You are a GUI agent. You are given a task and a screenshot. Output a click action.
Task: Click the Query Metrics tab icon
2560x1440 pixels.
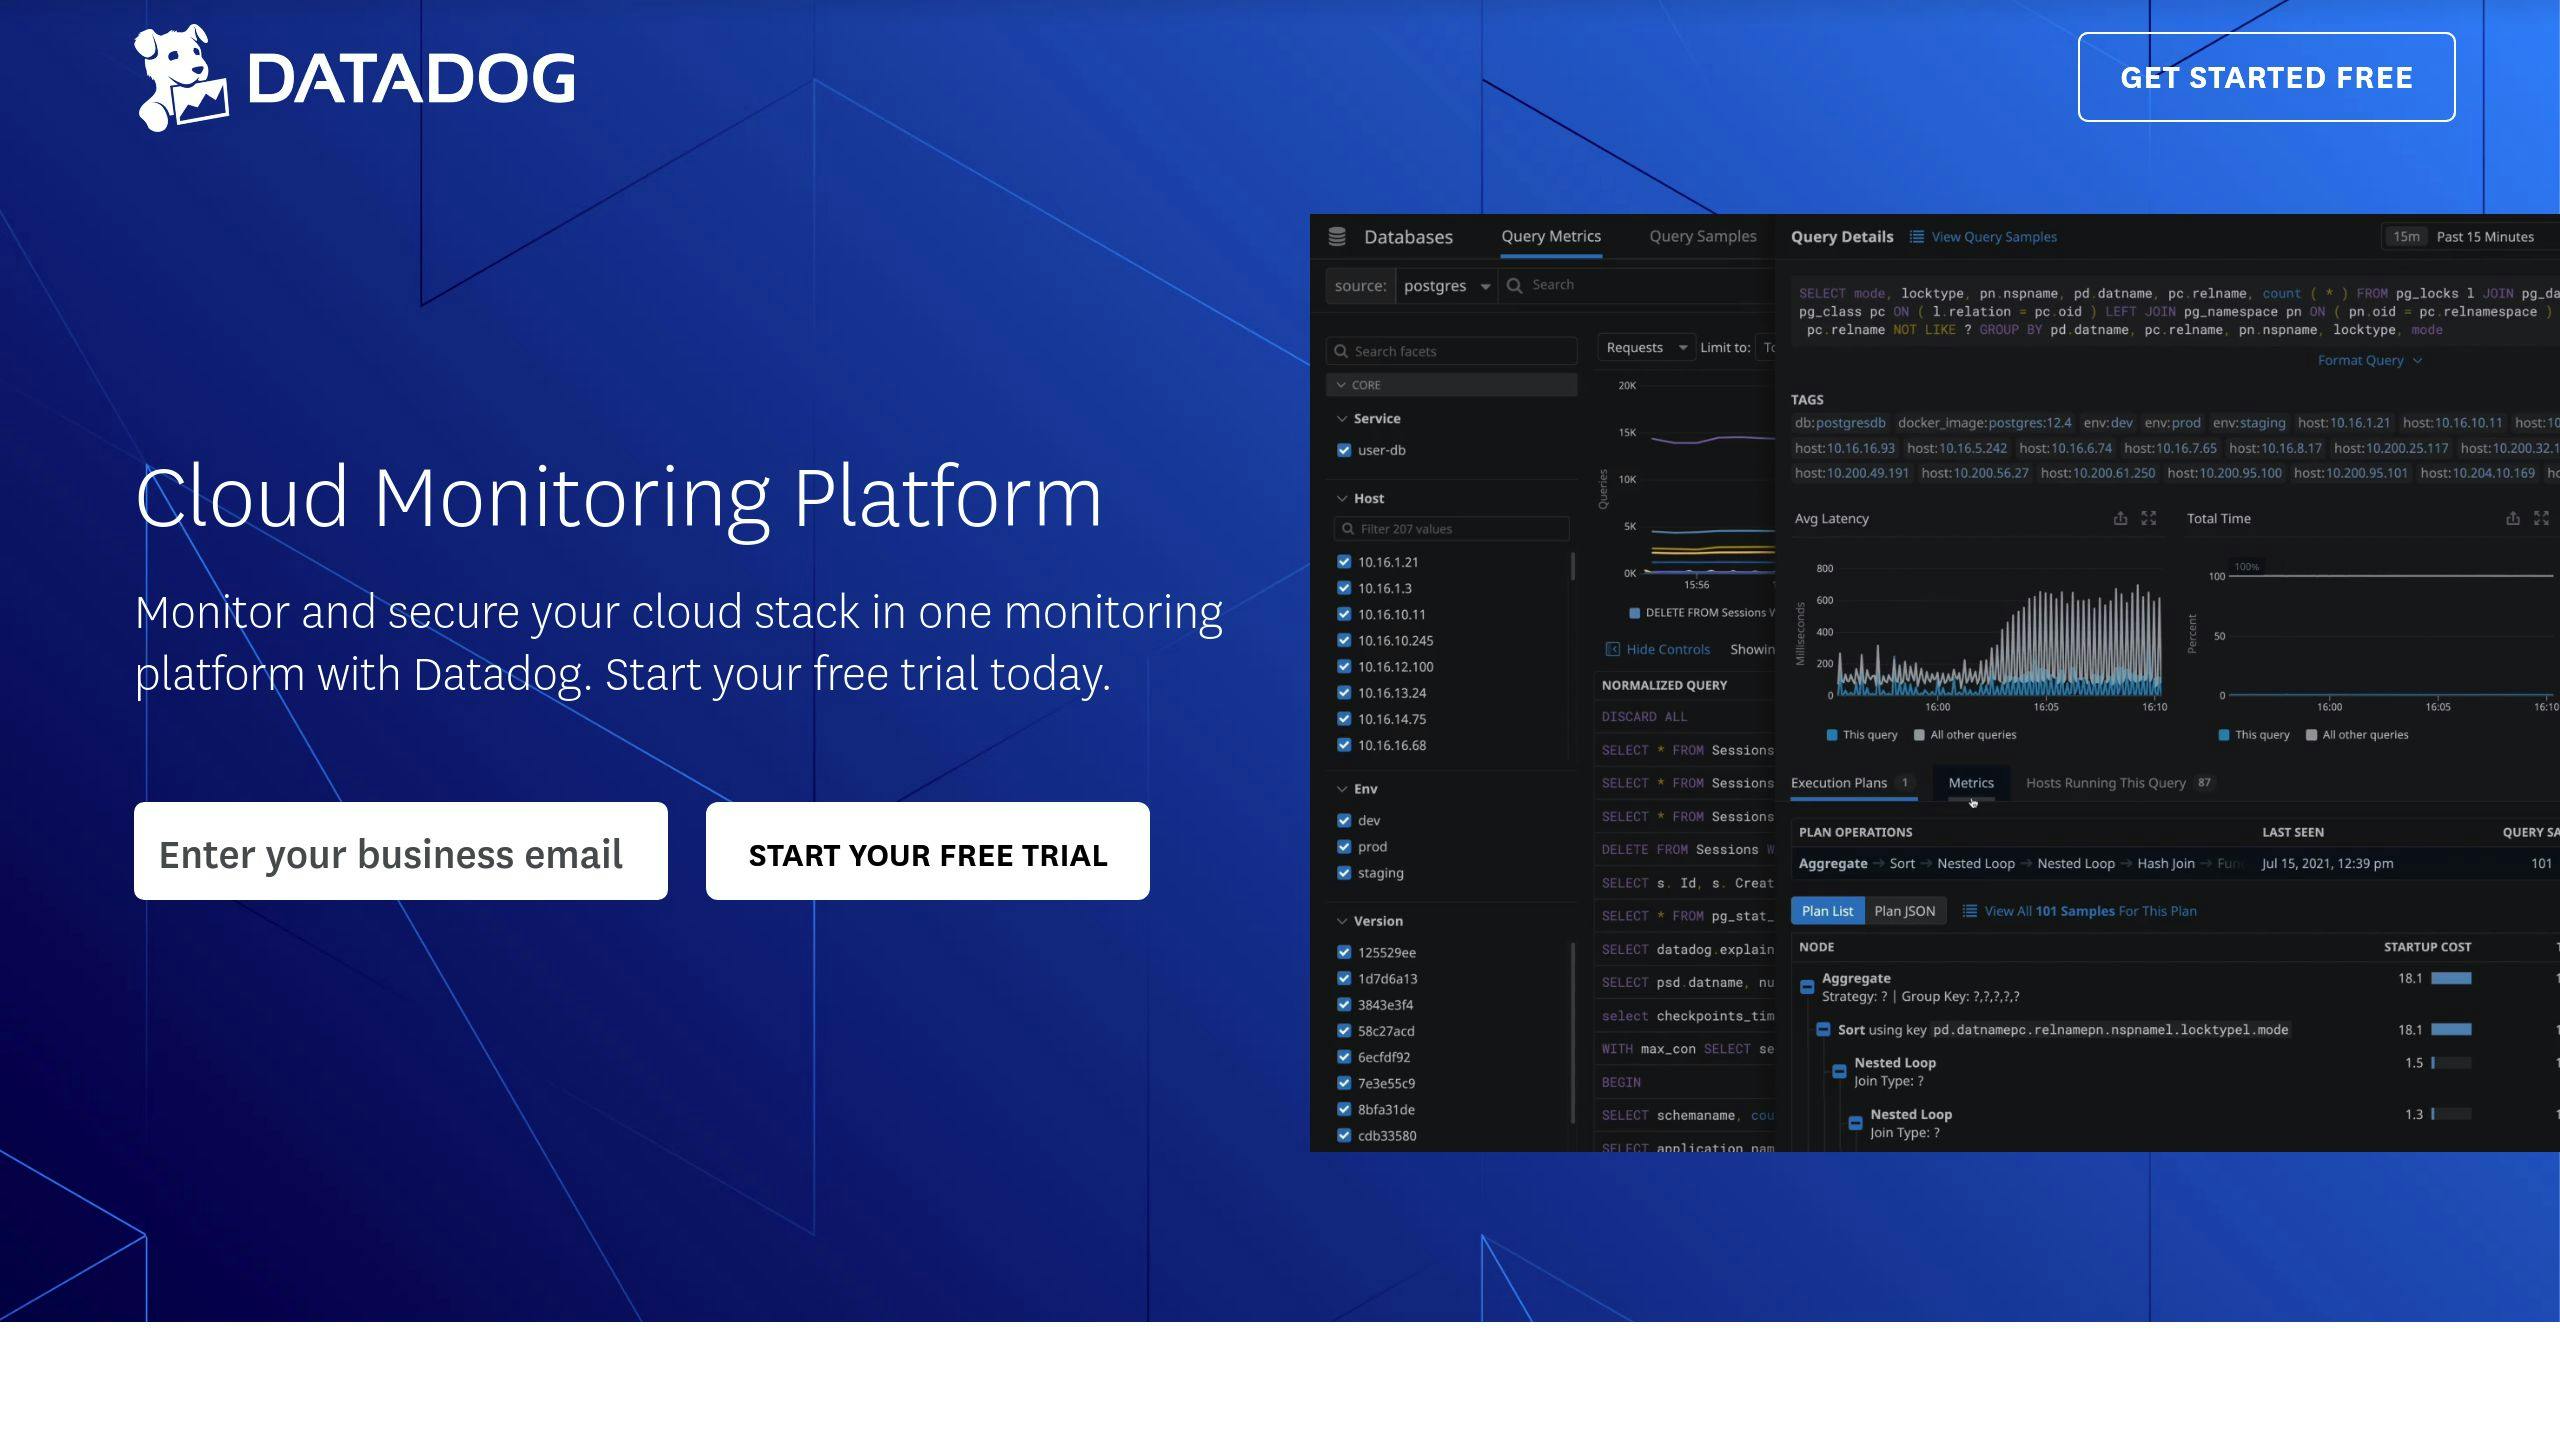(x=1549, y=236)
